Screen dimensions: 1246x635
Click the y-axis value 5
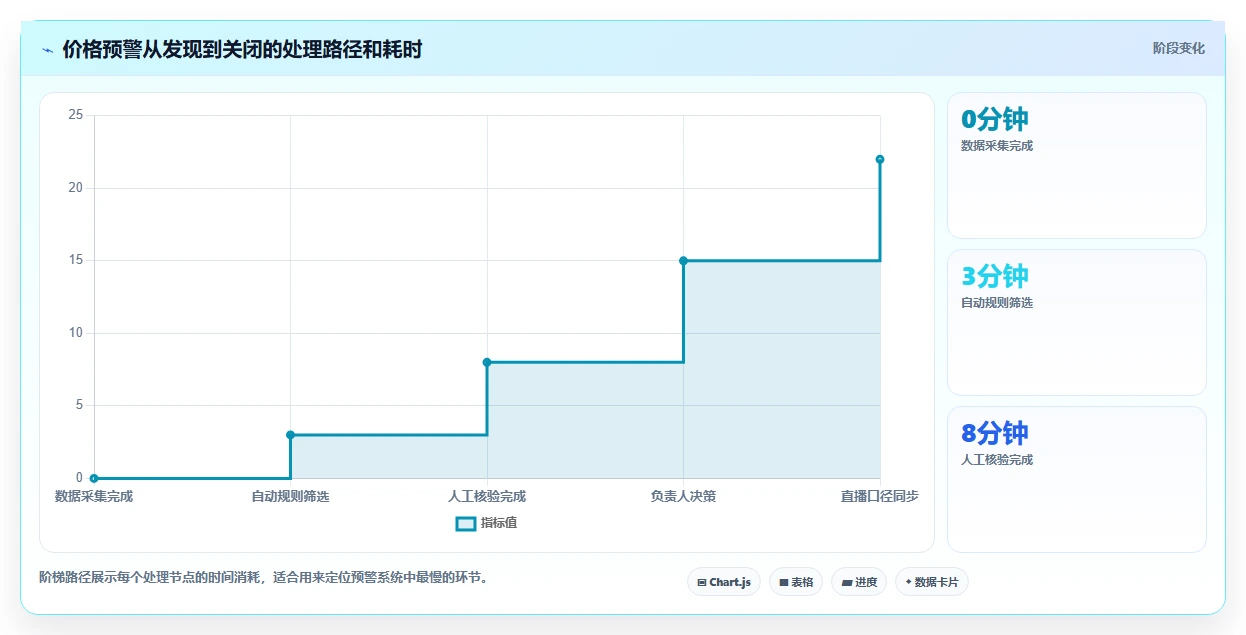[79, 405]
